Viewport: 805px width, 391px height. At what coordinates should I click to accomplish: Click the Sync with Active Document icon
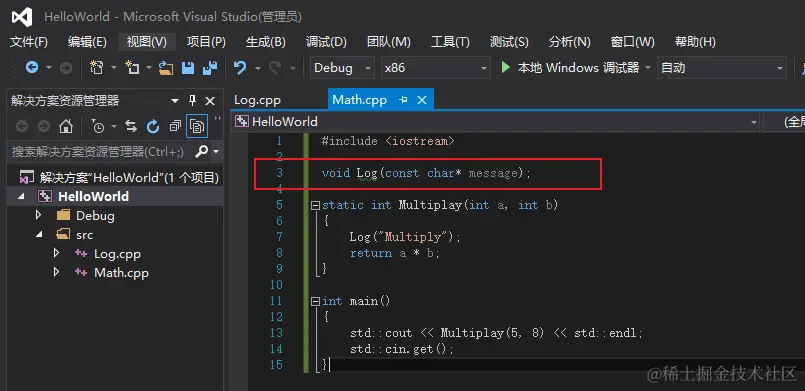click(131, 126)
